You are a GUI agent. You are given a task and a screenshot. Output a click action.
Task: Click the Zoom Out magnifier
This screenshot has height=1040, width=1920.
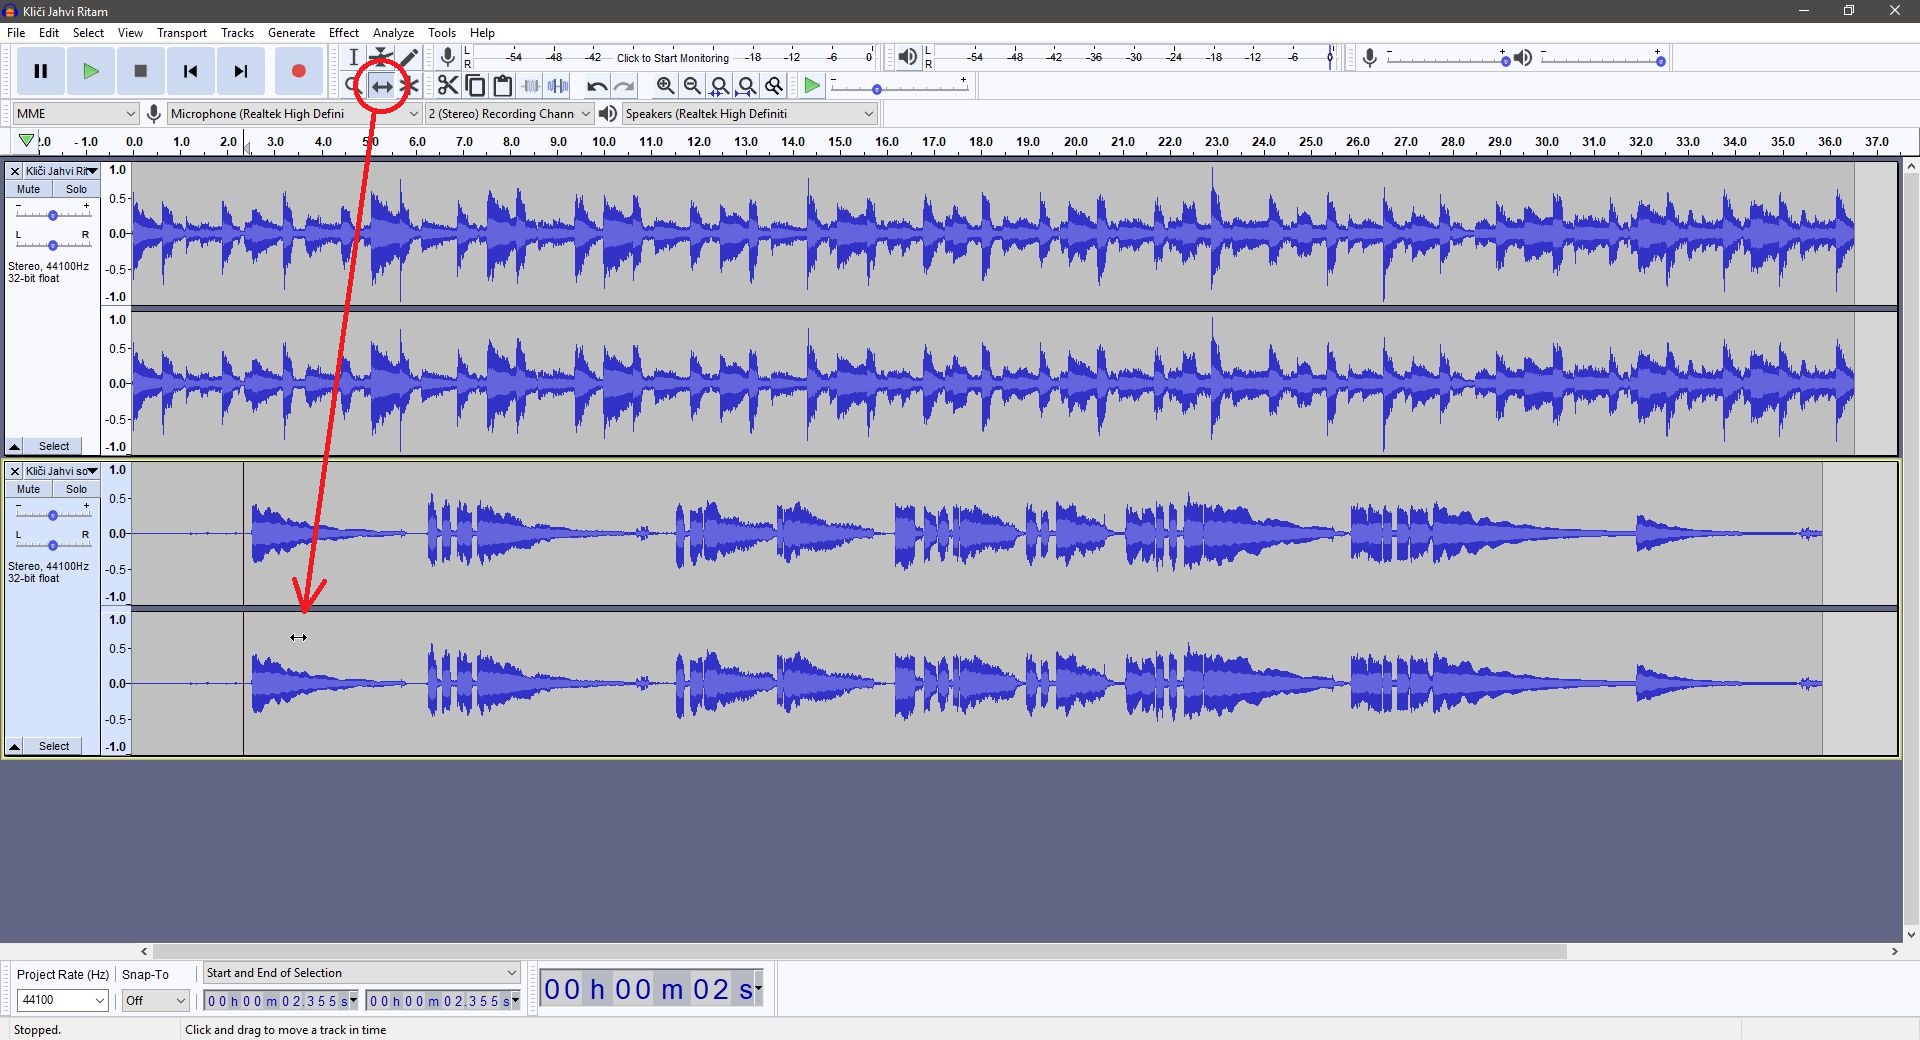point(692,86)
